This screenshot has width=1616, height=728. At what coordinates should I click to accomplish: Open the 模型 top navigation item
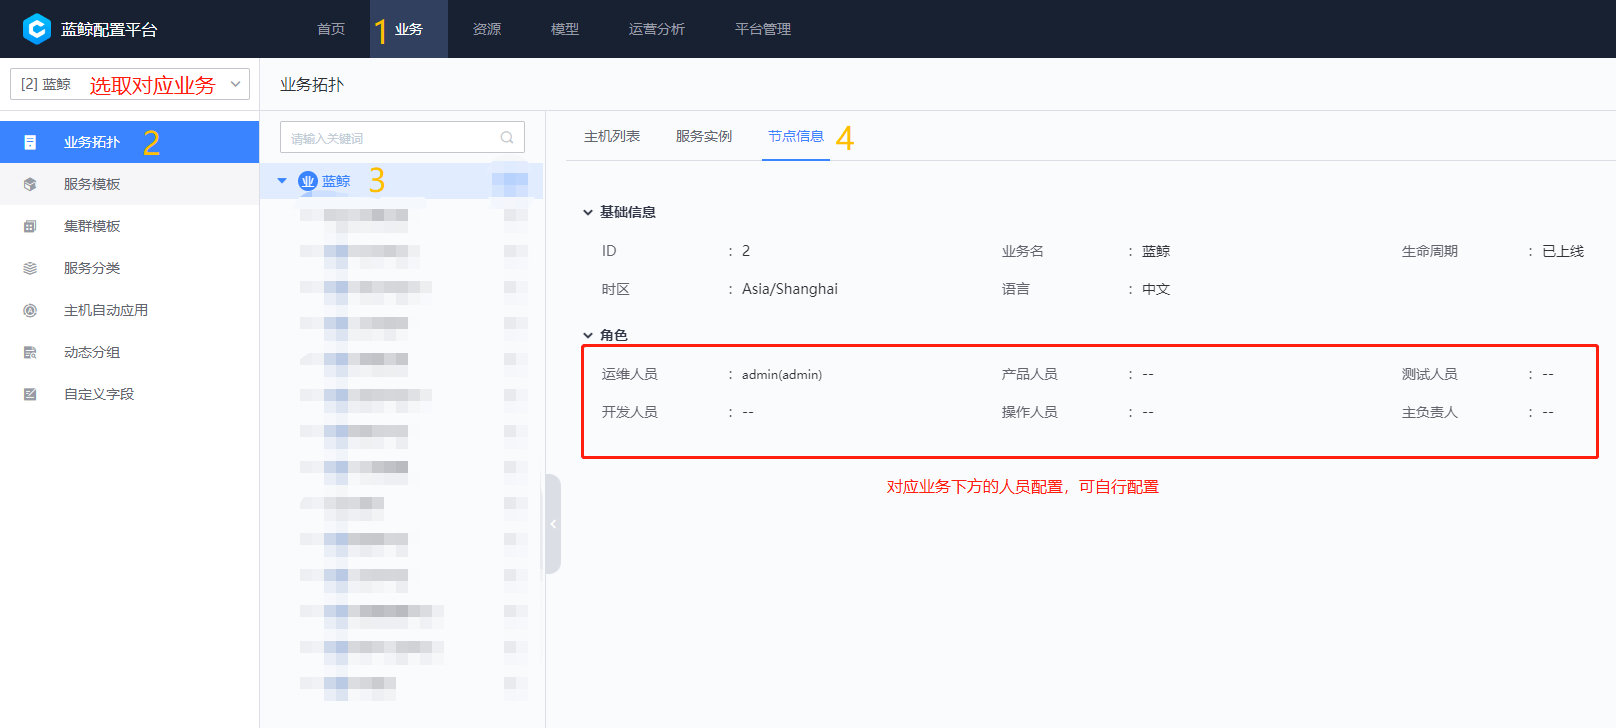565,29
